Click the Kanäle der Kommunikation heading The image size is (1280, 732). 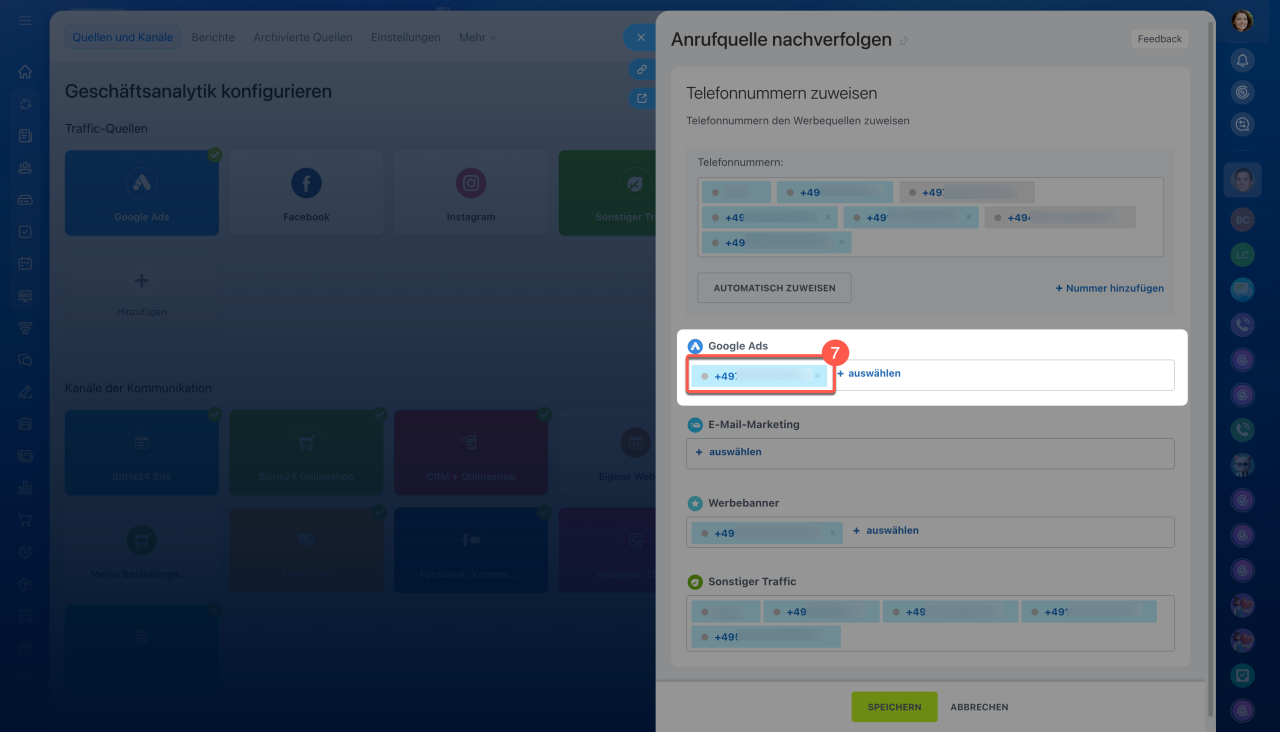coord(138,388)
